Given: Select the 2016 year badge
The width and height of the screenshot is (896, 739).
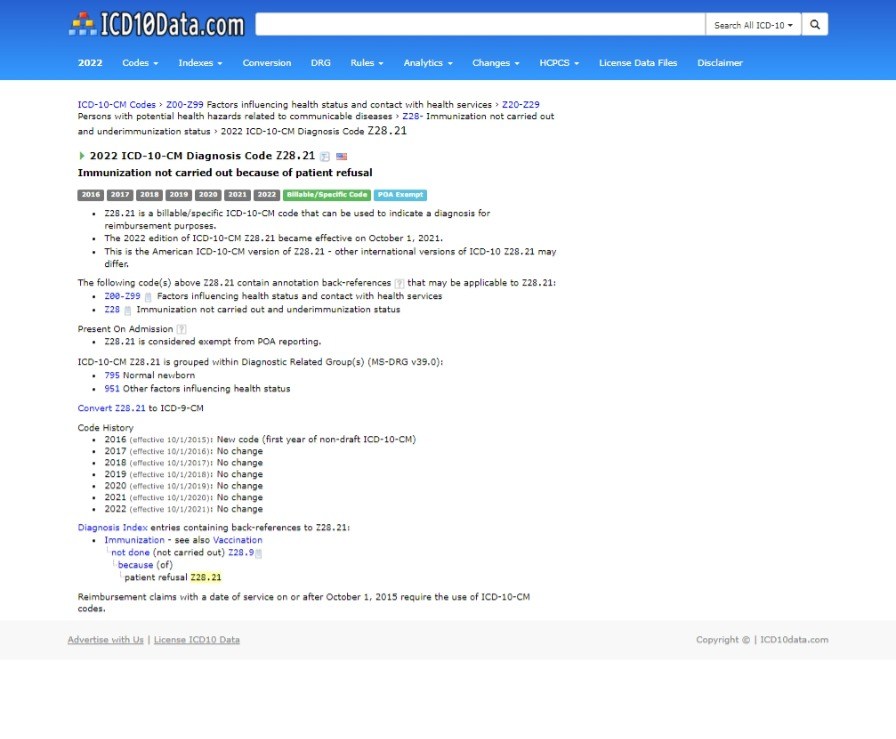Looking at the screenshot, I should (91, 195).
